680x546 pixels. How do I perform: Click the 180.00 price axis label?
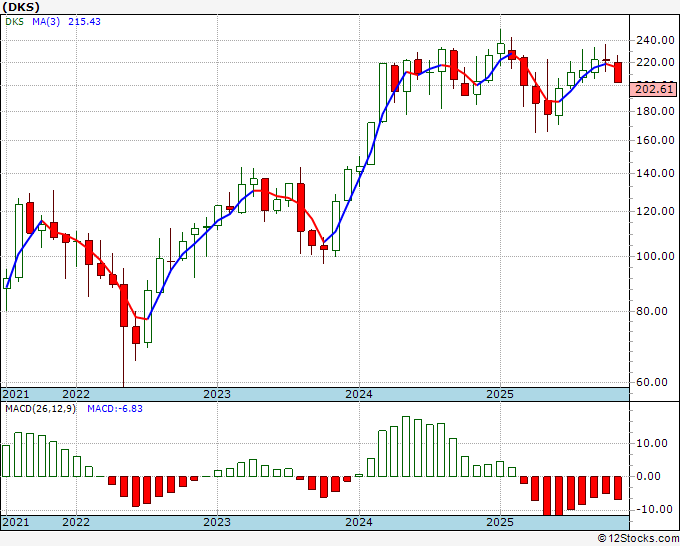[x=655, y=111]
